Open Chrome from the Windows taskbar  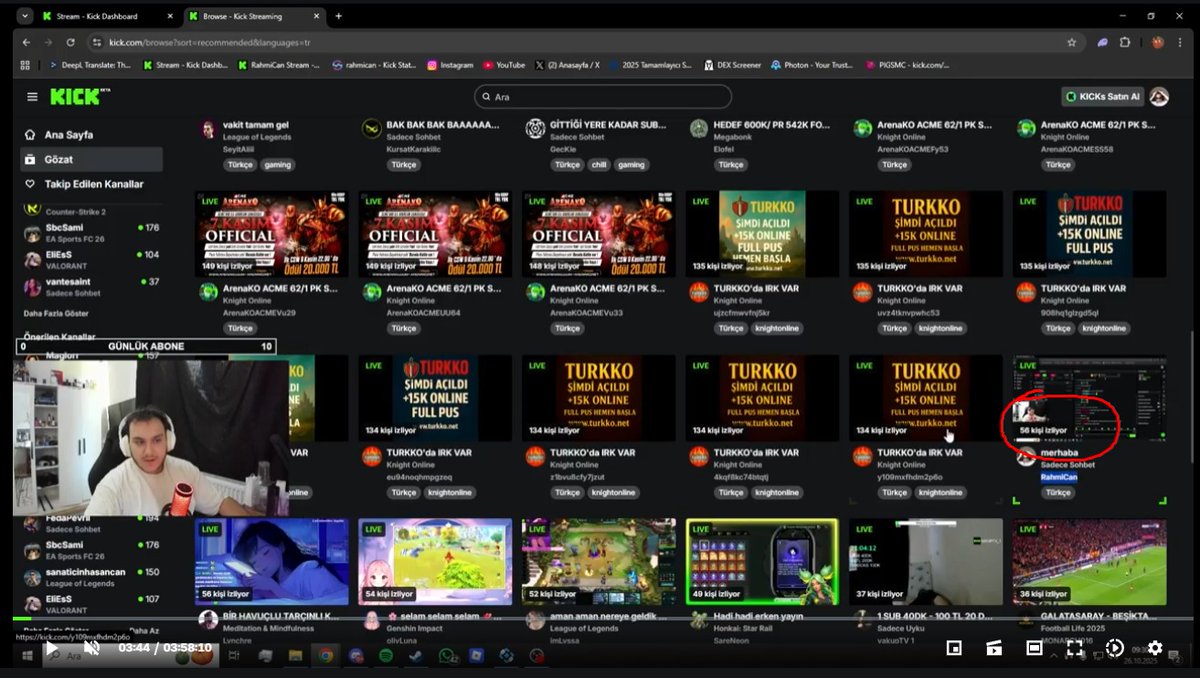click(x=325, y=656)
